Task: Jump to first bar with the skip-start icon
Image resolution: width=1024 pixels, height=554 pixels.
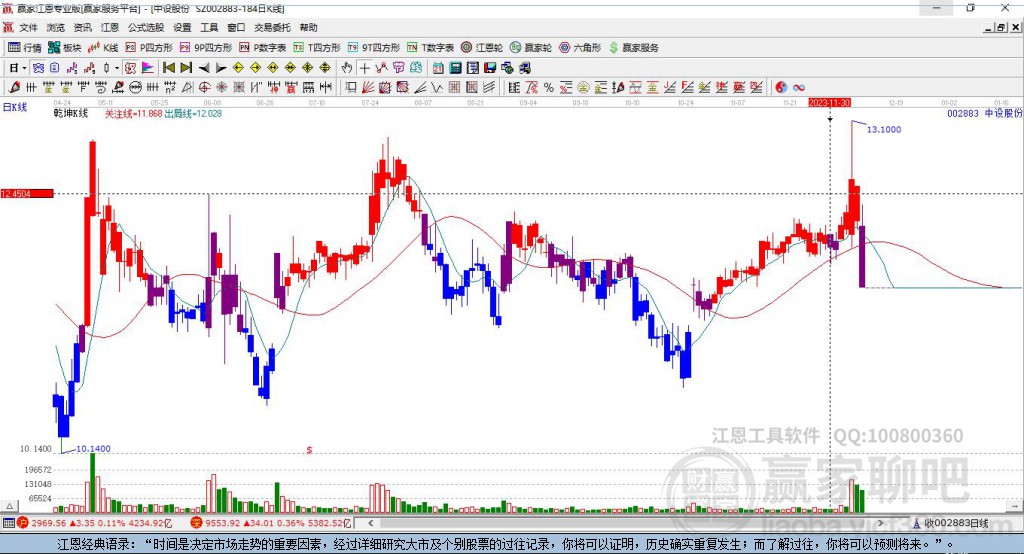Action: [x=168, y=68]
